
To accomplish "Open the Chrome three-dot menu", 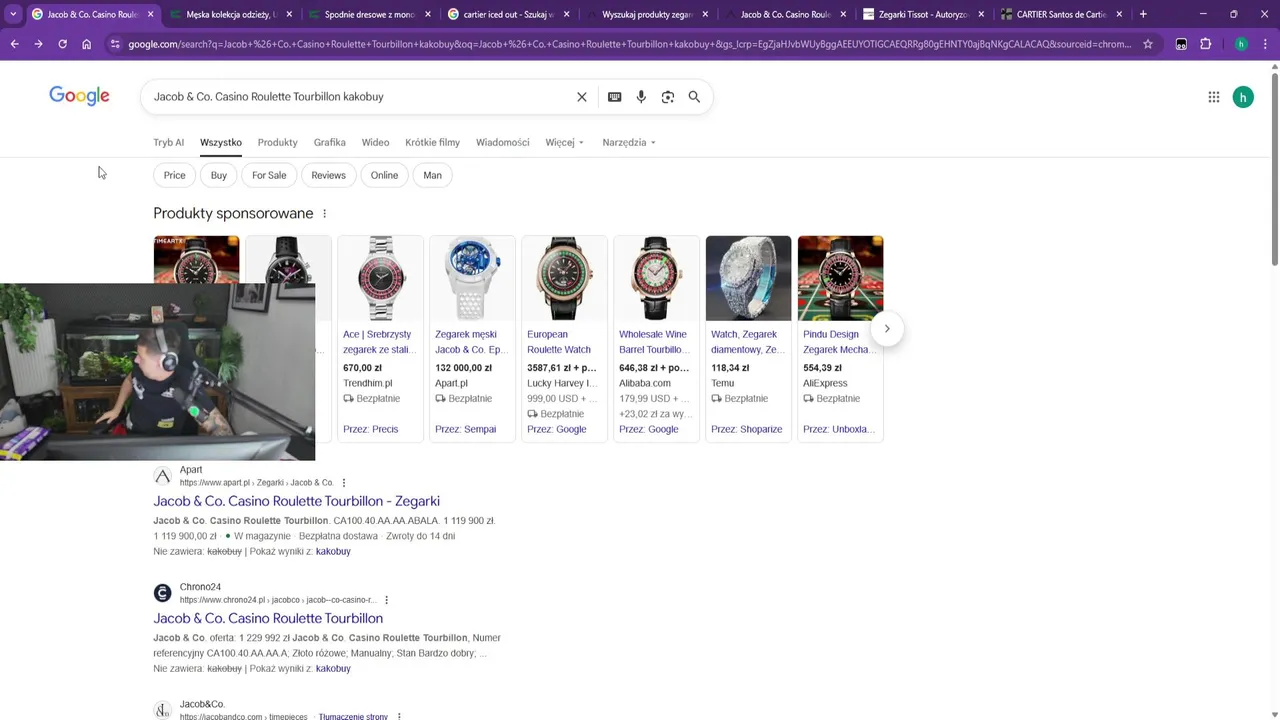I will pos(1266,44).
